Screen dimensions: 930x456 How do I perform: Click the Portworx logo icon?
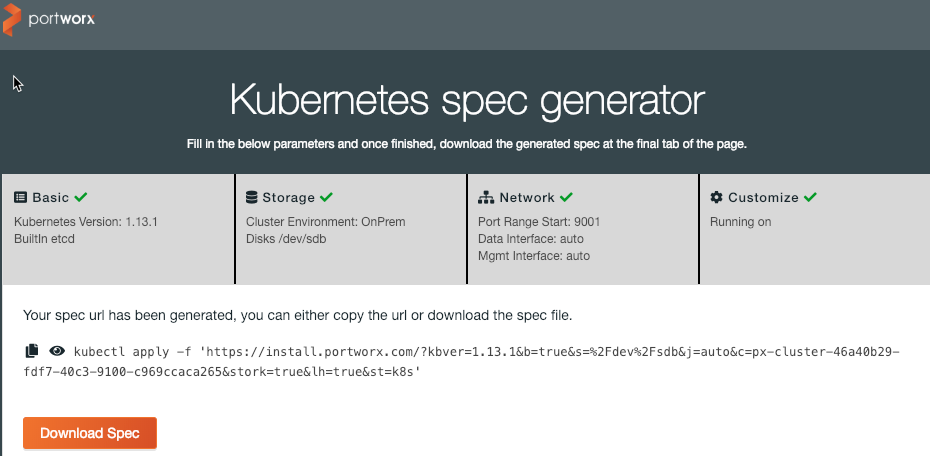[x=14, y=20]
